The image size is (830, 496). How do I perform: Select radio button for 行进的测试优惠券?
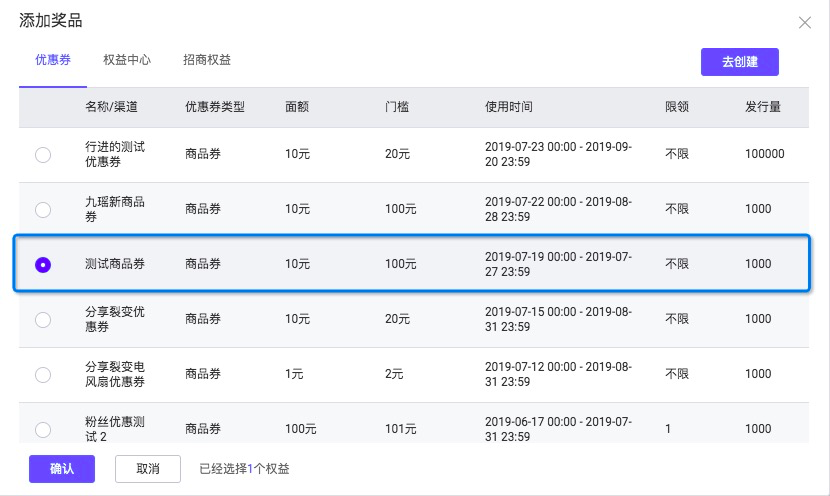(x=43, y=155)
